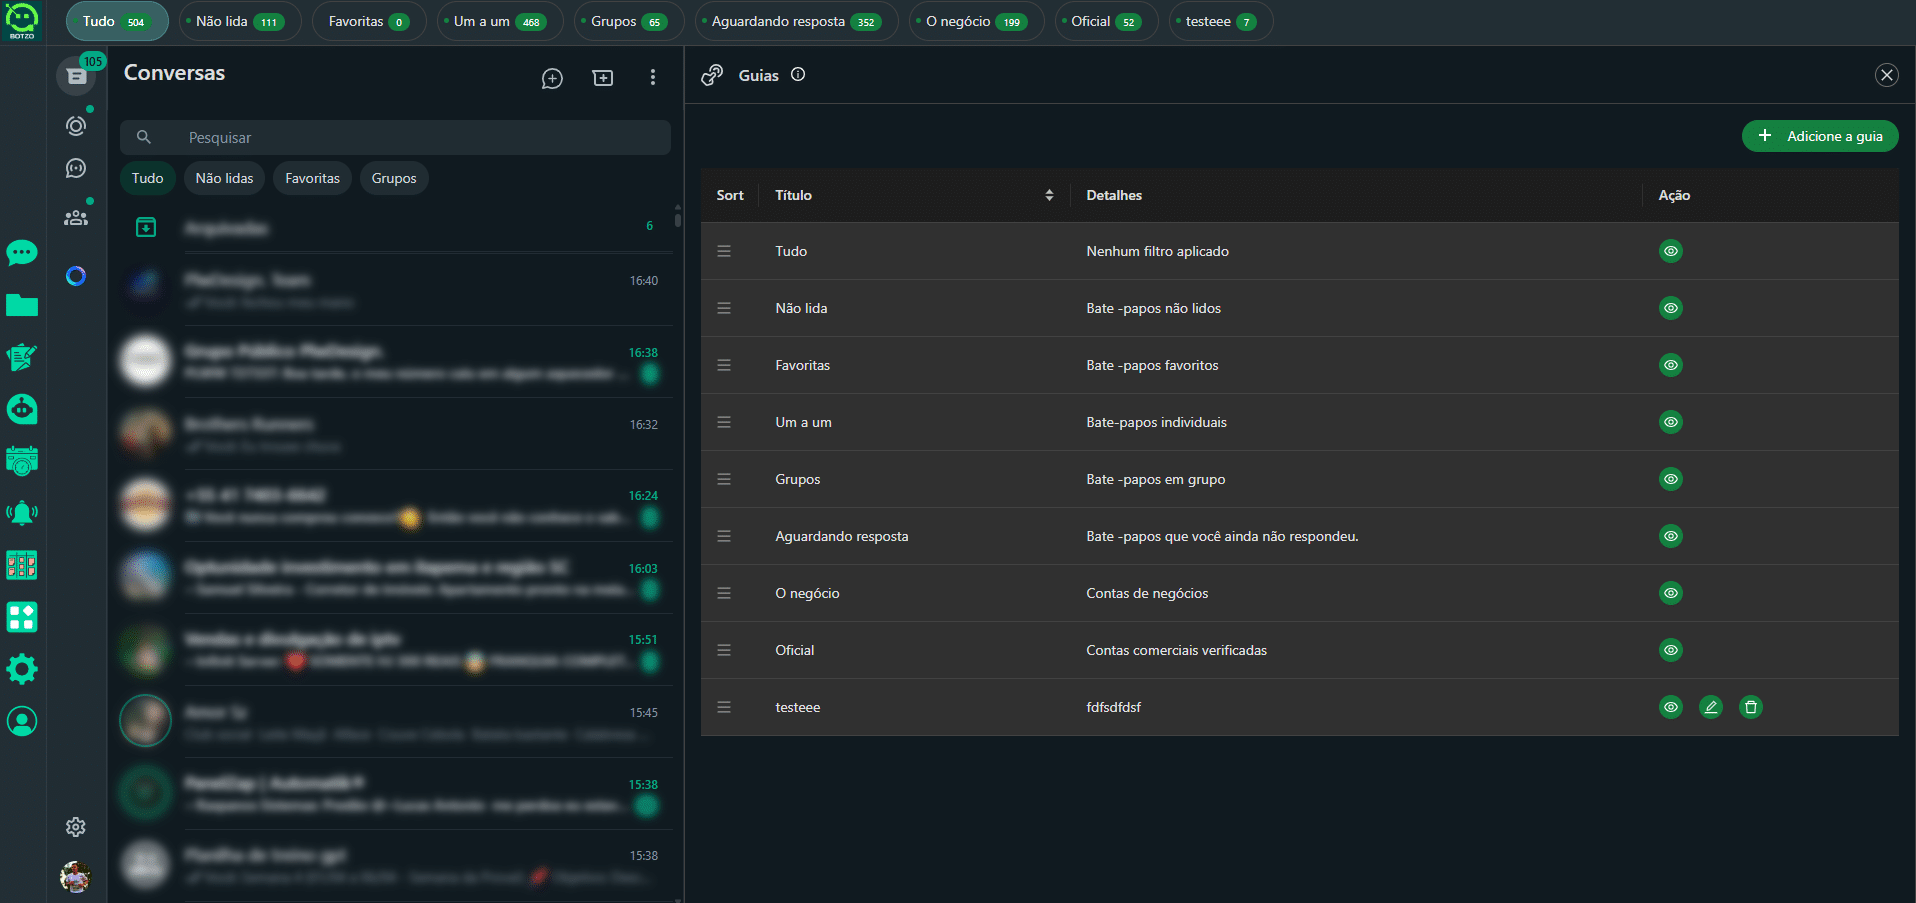Viewport: 1916px width, 903px height.
Task: Click the alarm bell icon in sidebar
Action: point(22,513)
